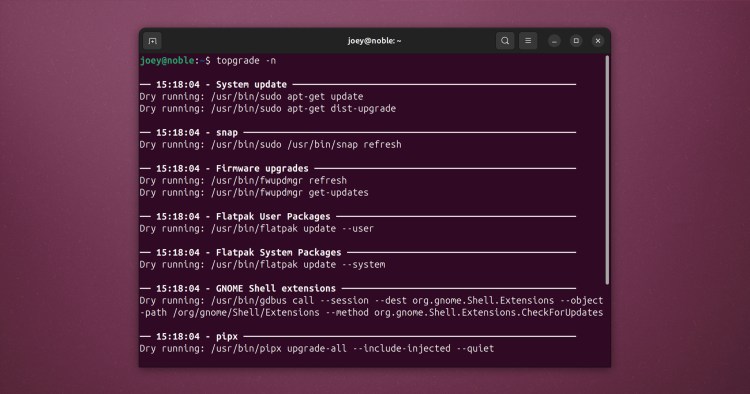Image resolution: width=750 pixels, height=394 pixels.
Task: Click the System update section header
Action: 251,85
